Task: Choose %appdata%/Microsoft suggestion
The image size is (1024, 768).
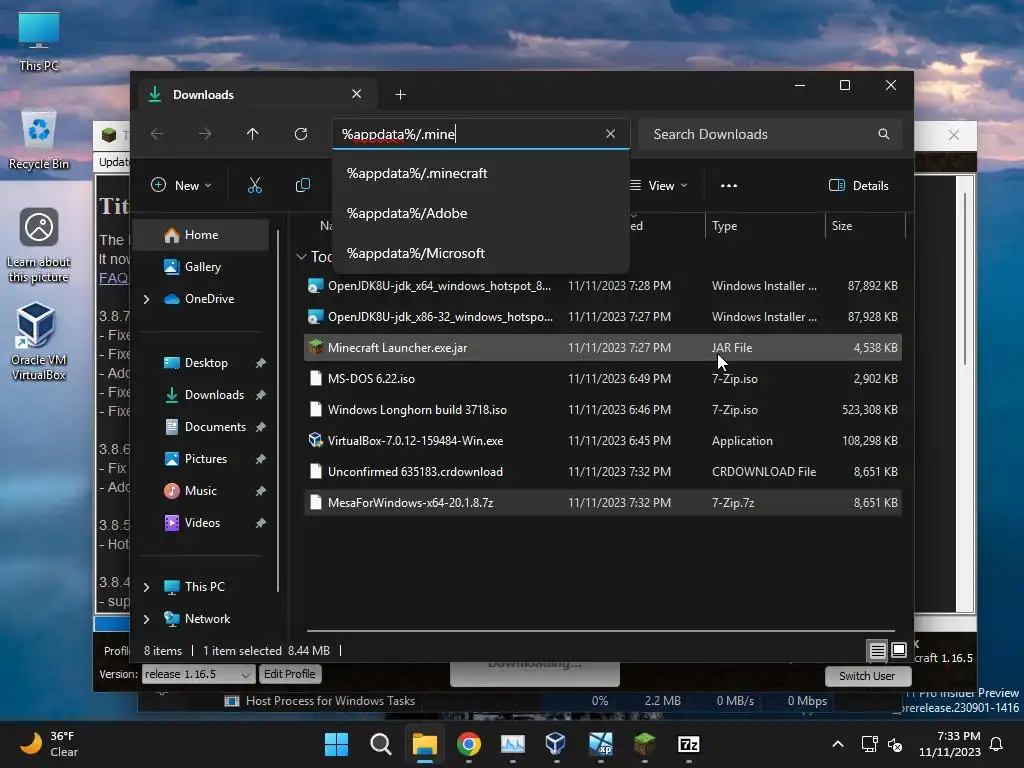Action: click(x=481, y=253)
